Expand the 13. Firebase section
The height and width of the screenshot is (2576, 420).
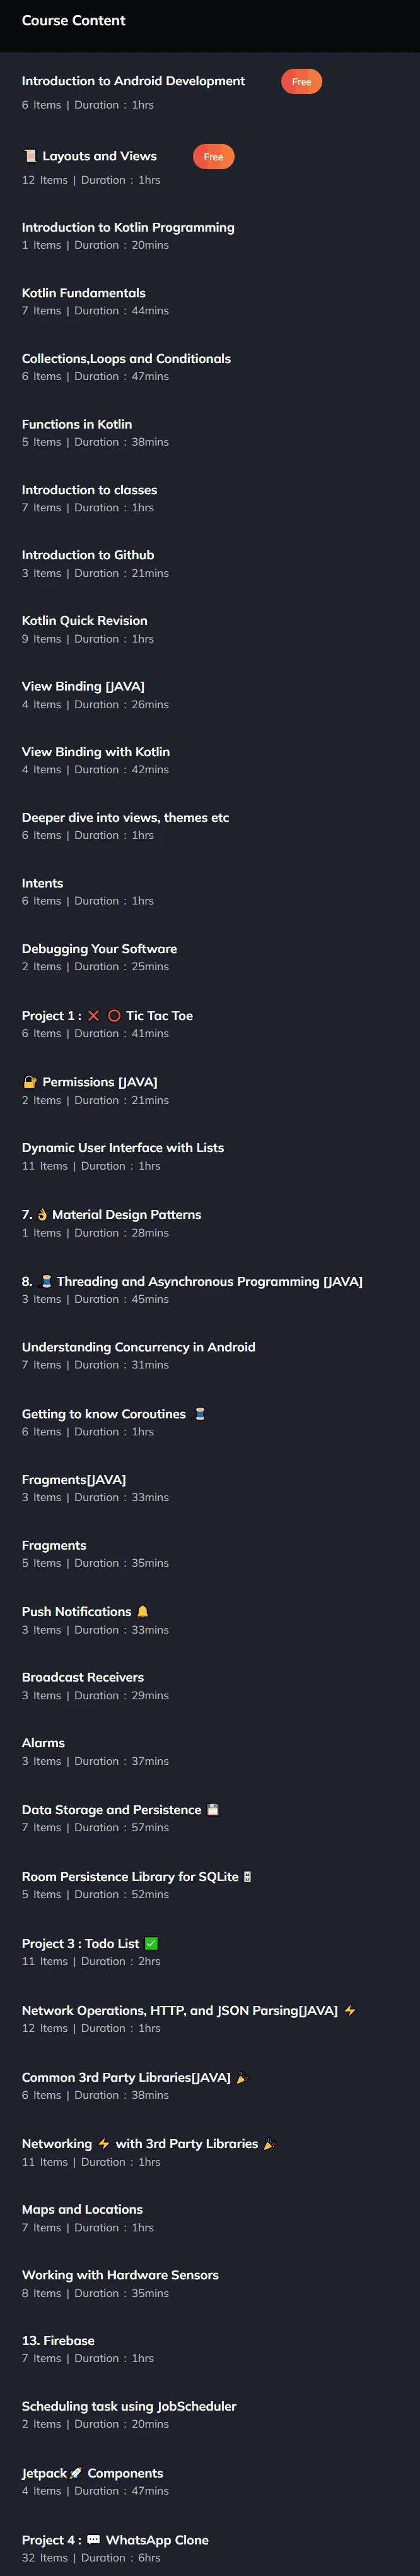tap(210, 2348)
